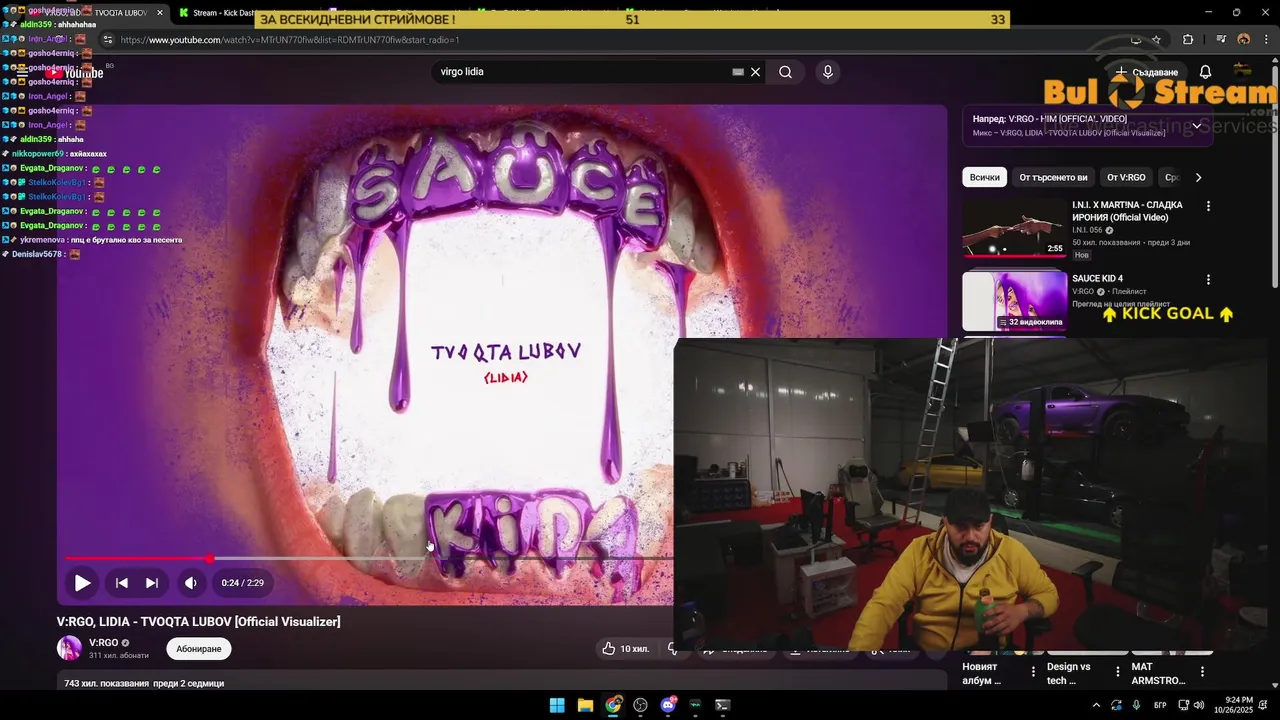Open the terminal app on the taskbar

(722, 705)
